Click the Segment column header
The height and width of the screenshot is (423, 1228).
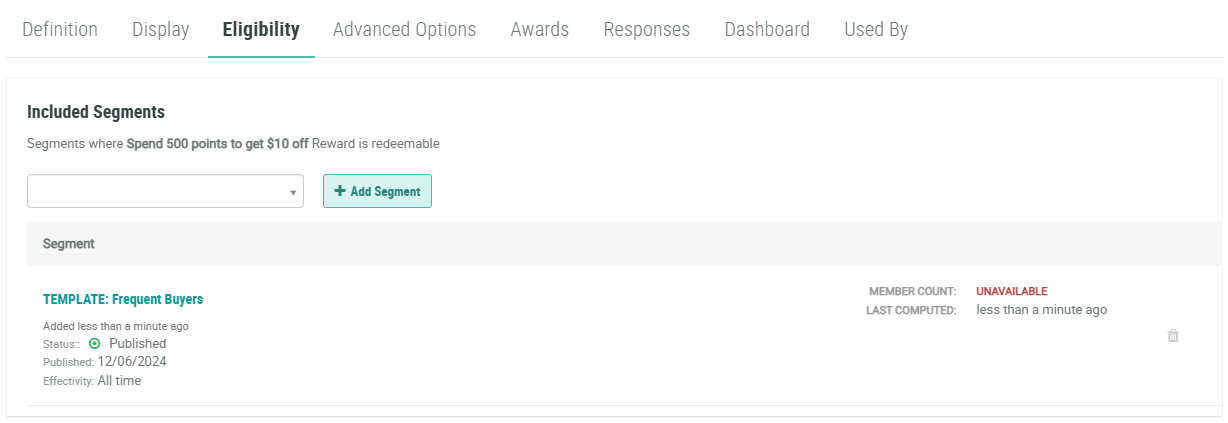pos(68,243)
